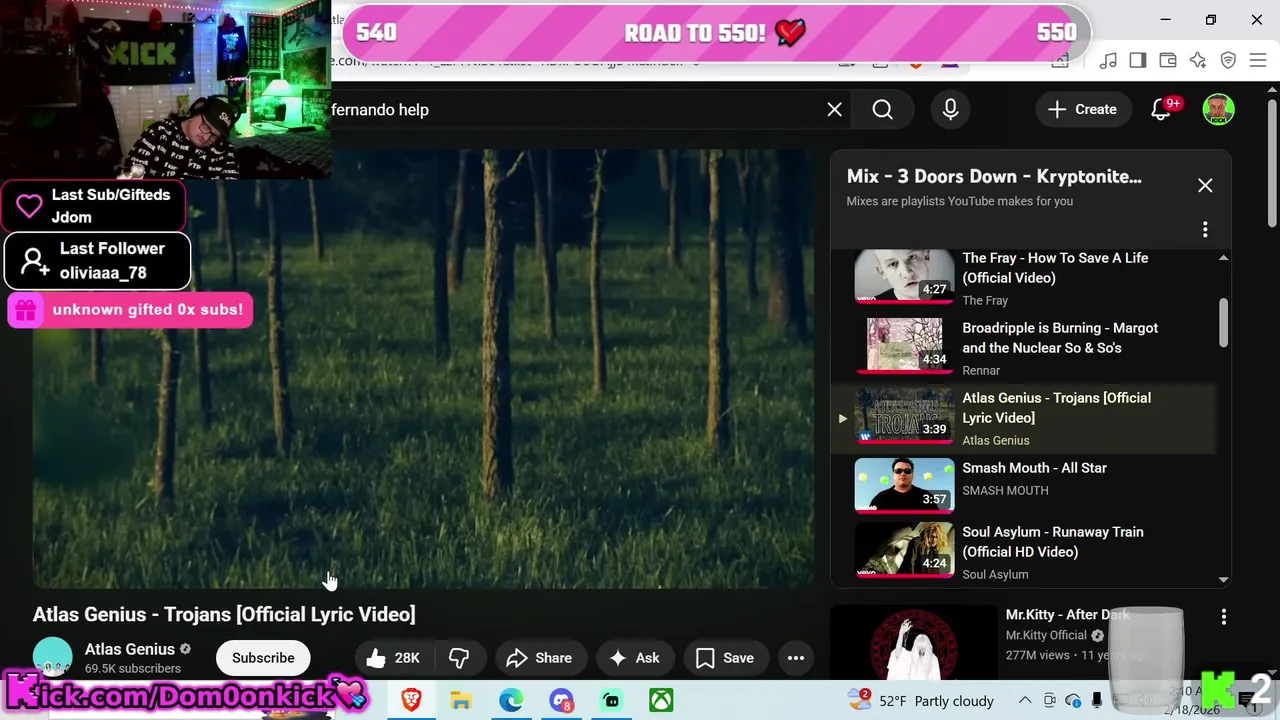This screenshot has height=720, width=1280.
Task: Start voice search with the microphone
Action: point(950,110)
